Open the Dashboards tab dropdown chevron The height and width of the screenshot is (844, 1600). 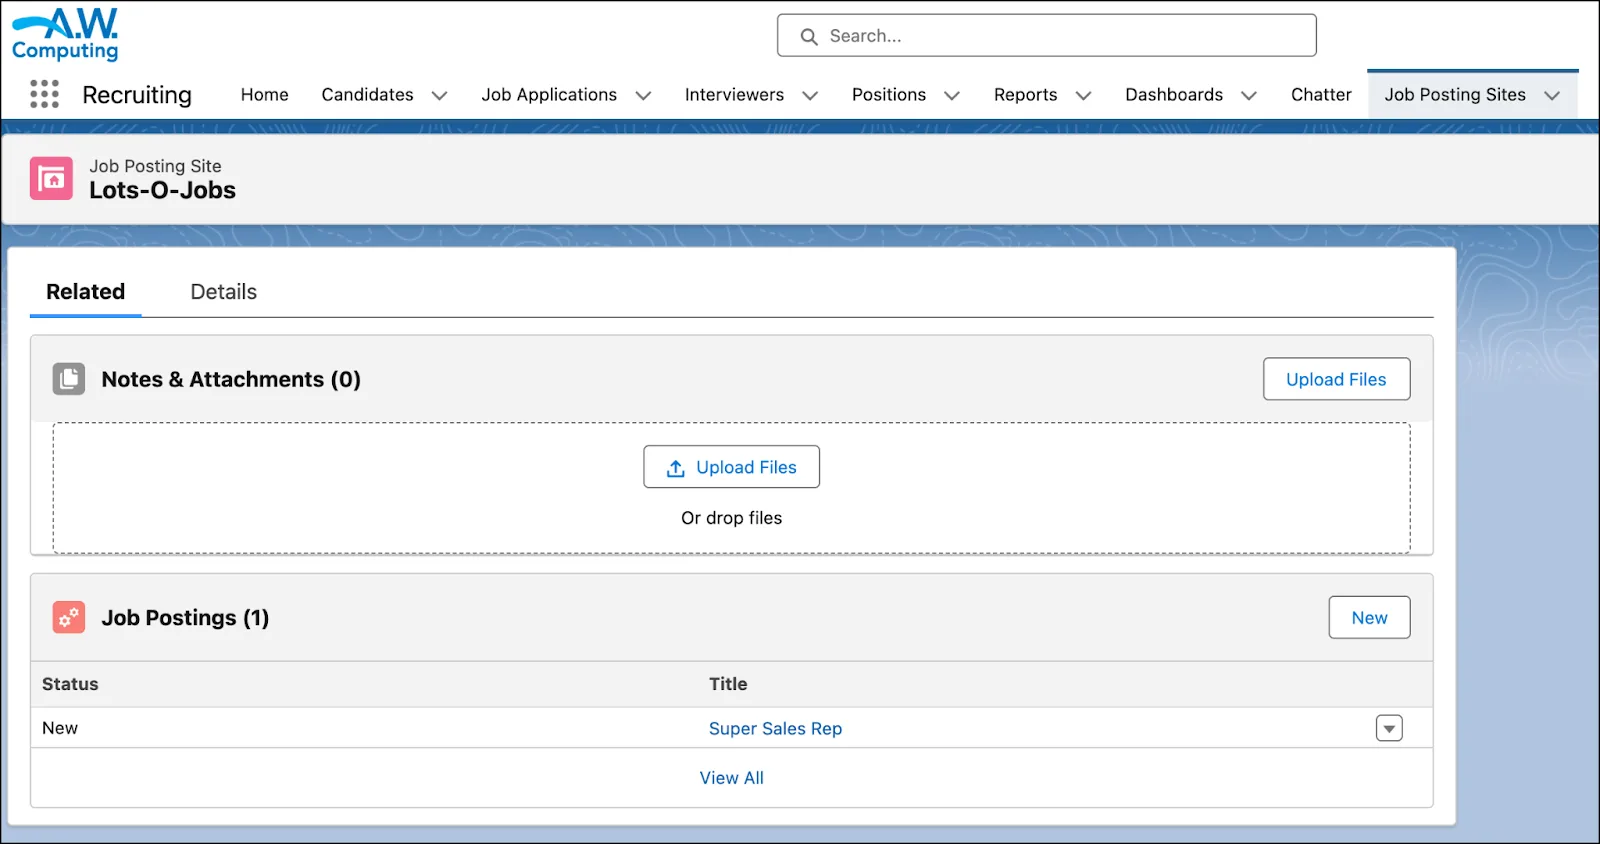point(1249,95)
